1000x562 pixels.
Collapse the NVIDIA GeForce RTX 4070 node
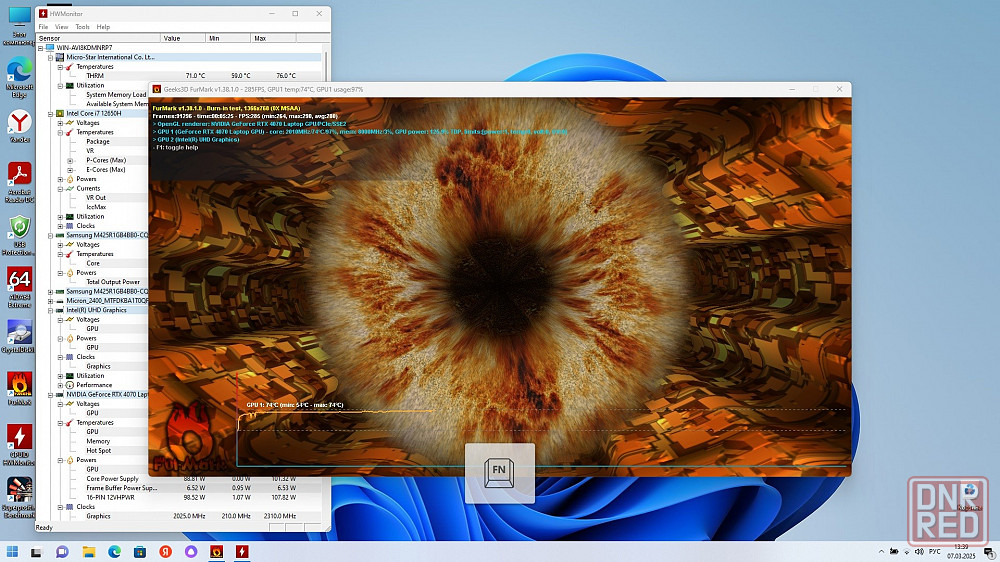[x=50, y=394]
